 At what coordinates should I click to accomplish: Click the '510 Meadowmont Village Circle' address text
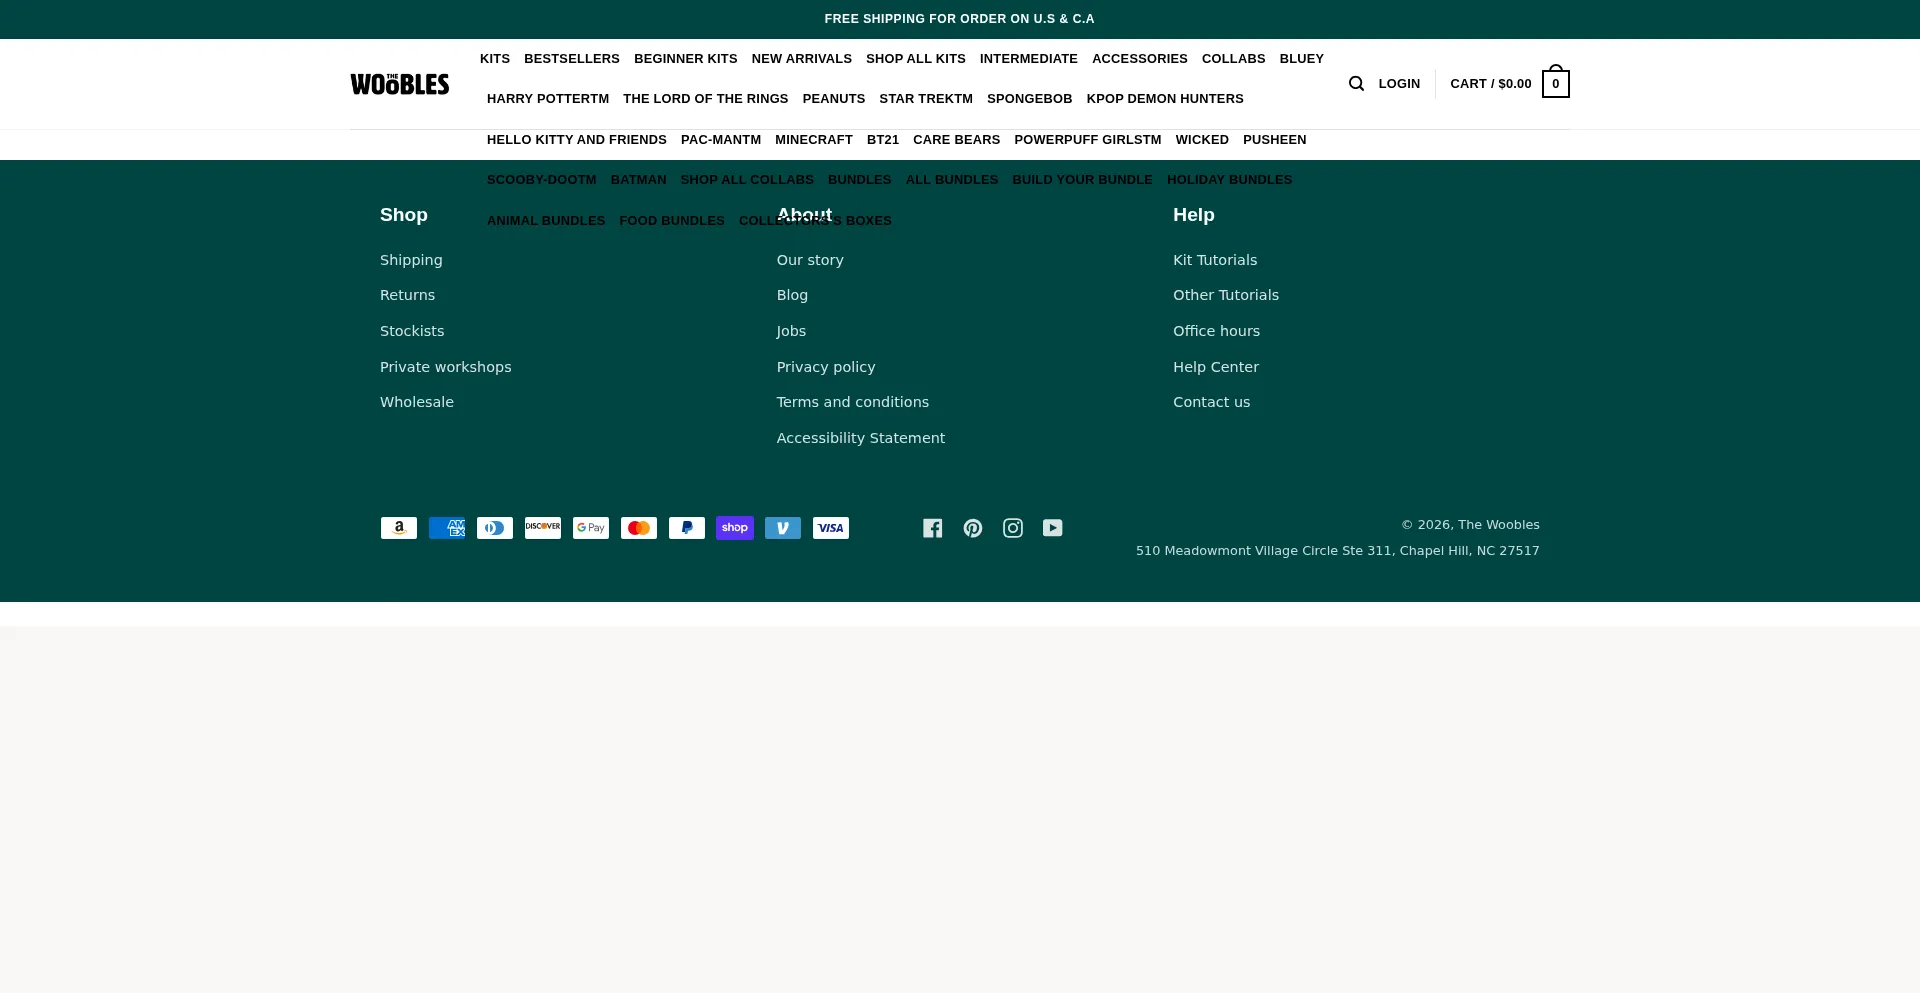pyautogui.click(x=1338, y=551)
